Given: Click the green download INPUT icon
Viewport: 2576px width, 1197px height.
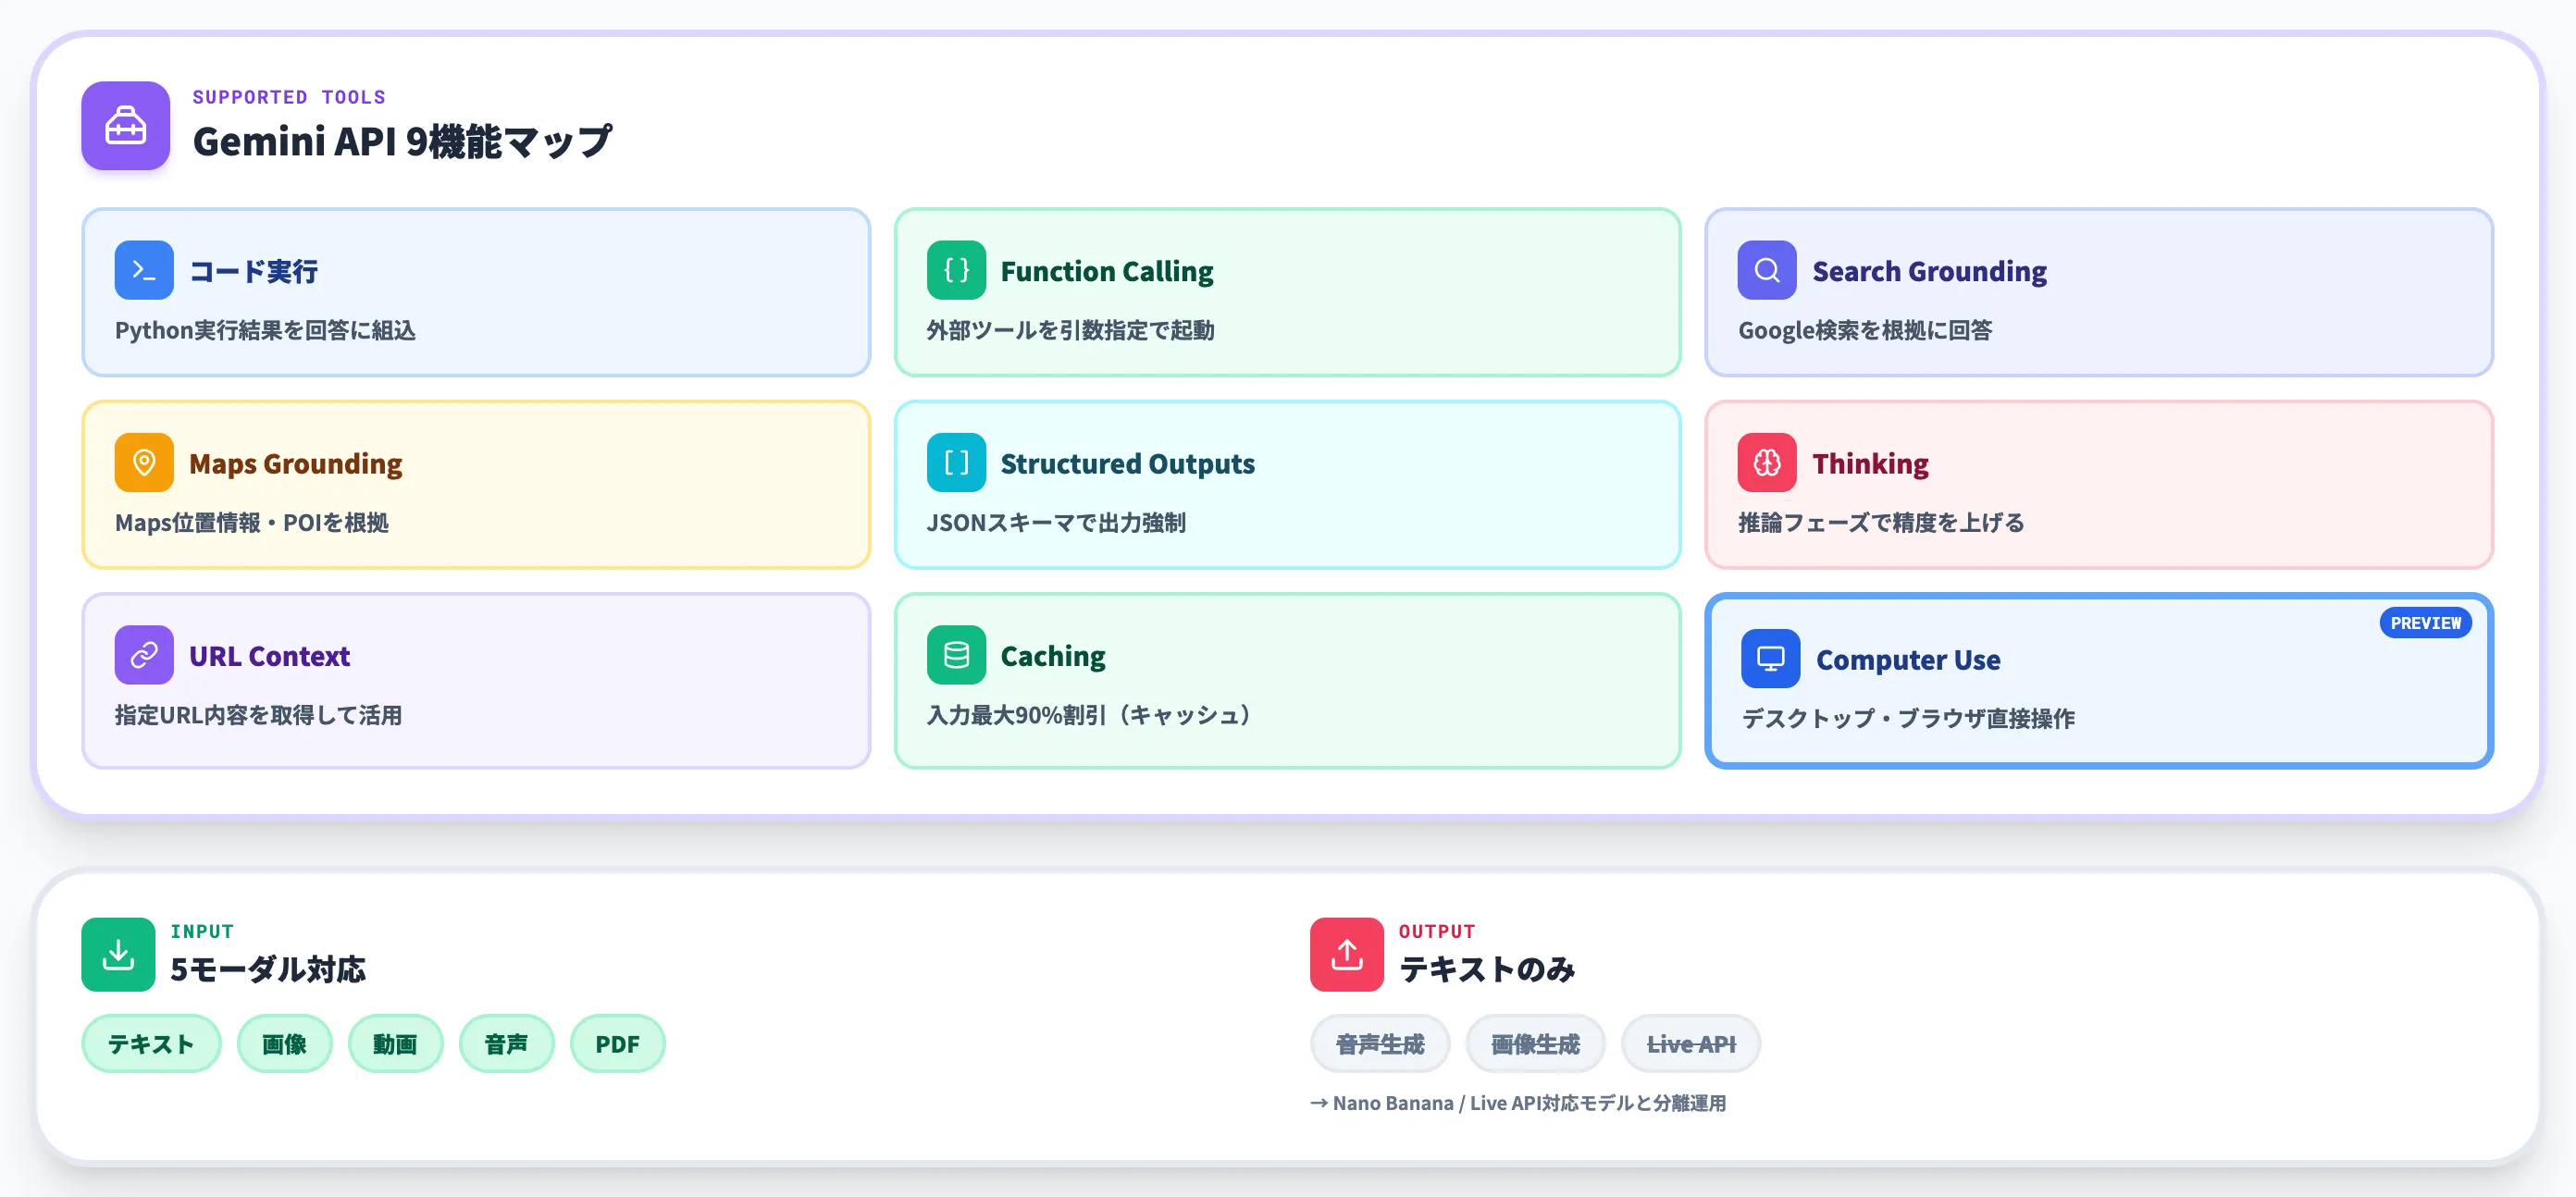Looking at the screenshot, I should pos(118,955).
